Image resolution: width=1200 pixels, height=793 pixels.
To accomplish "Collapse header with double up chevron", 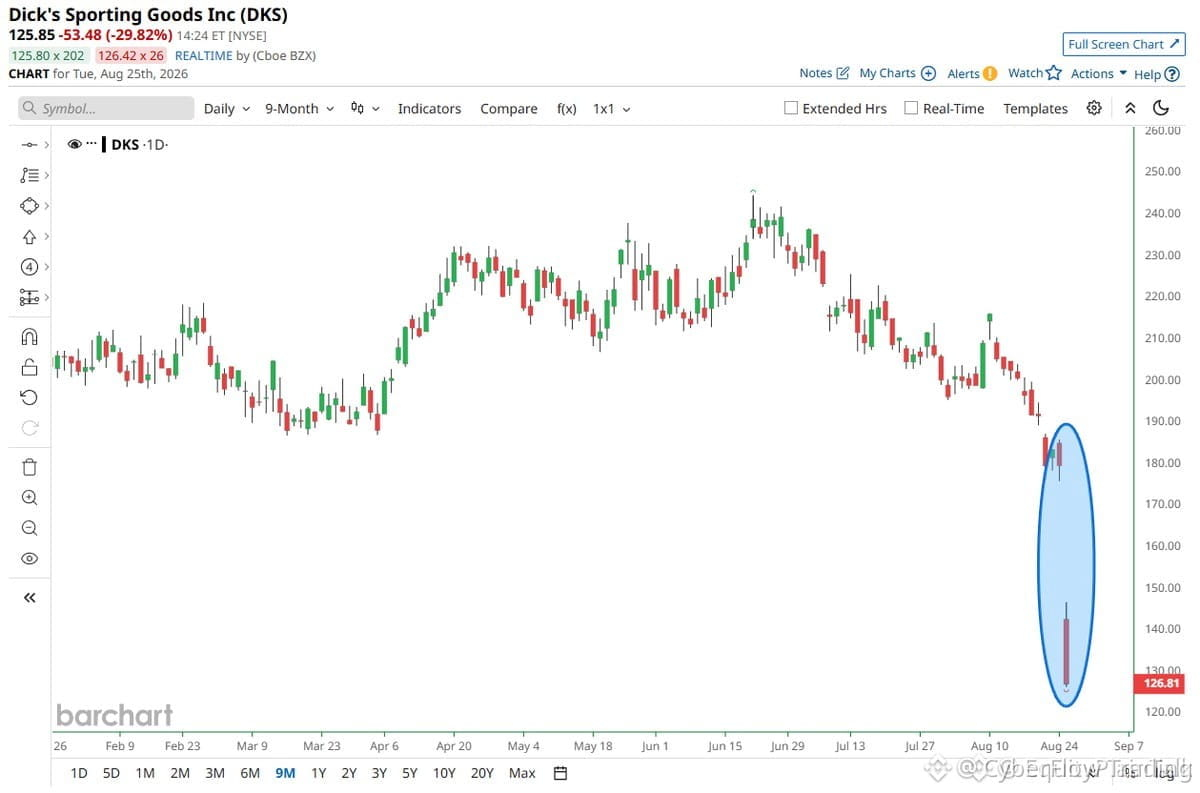I will point(1130,108).
